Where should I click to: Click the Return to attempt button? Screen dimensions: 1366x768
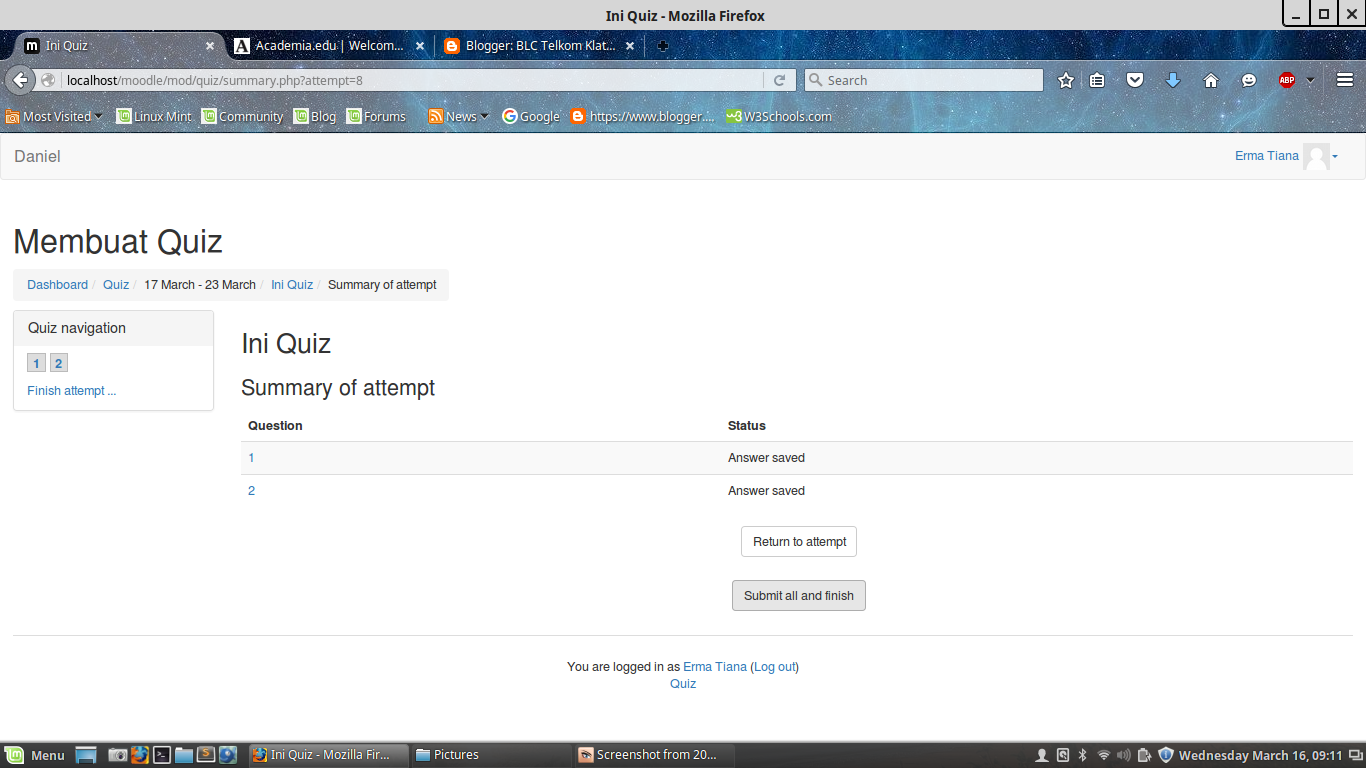point(799,542)
